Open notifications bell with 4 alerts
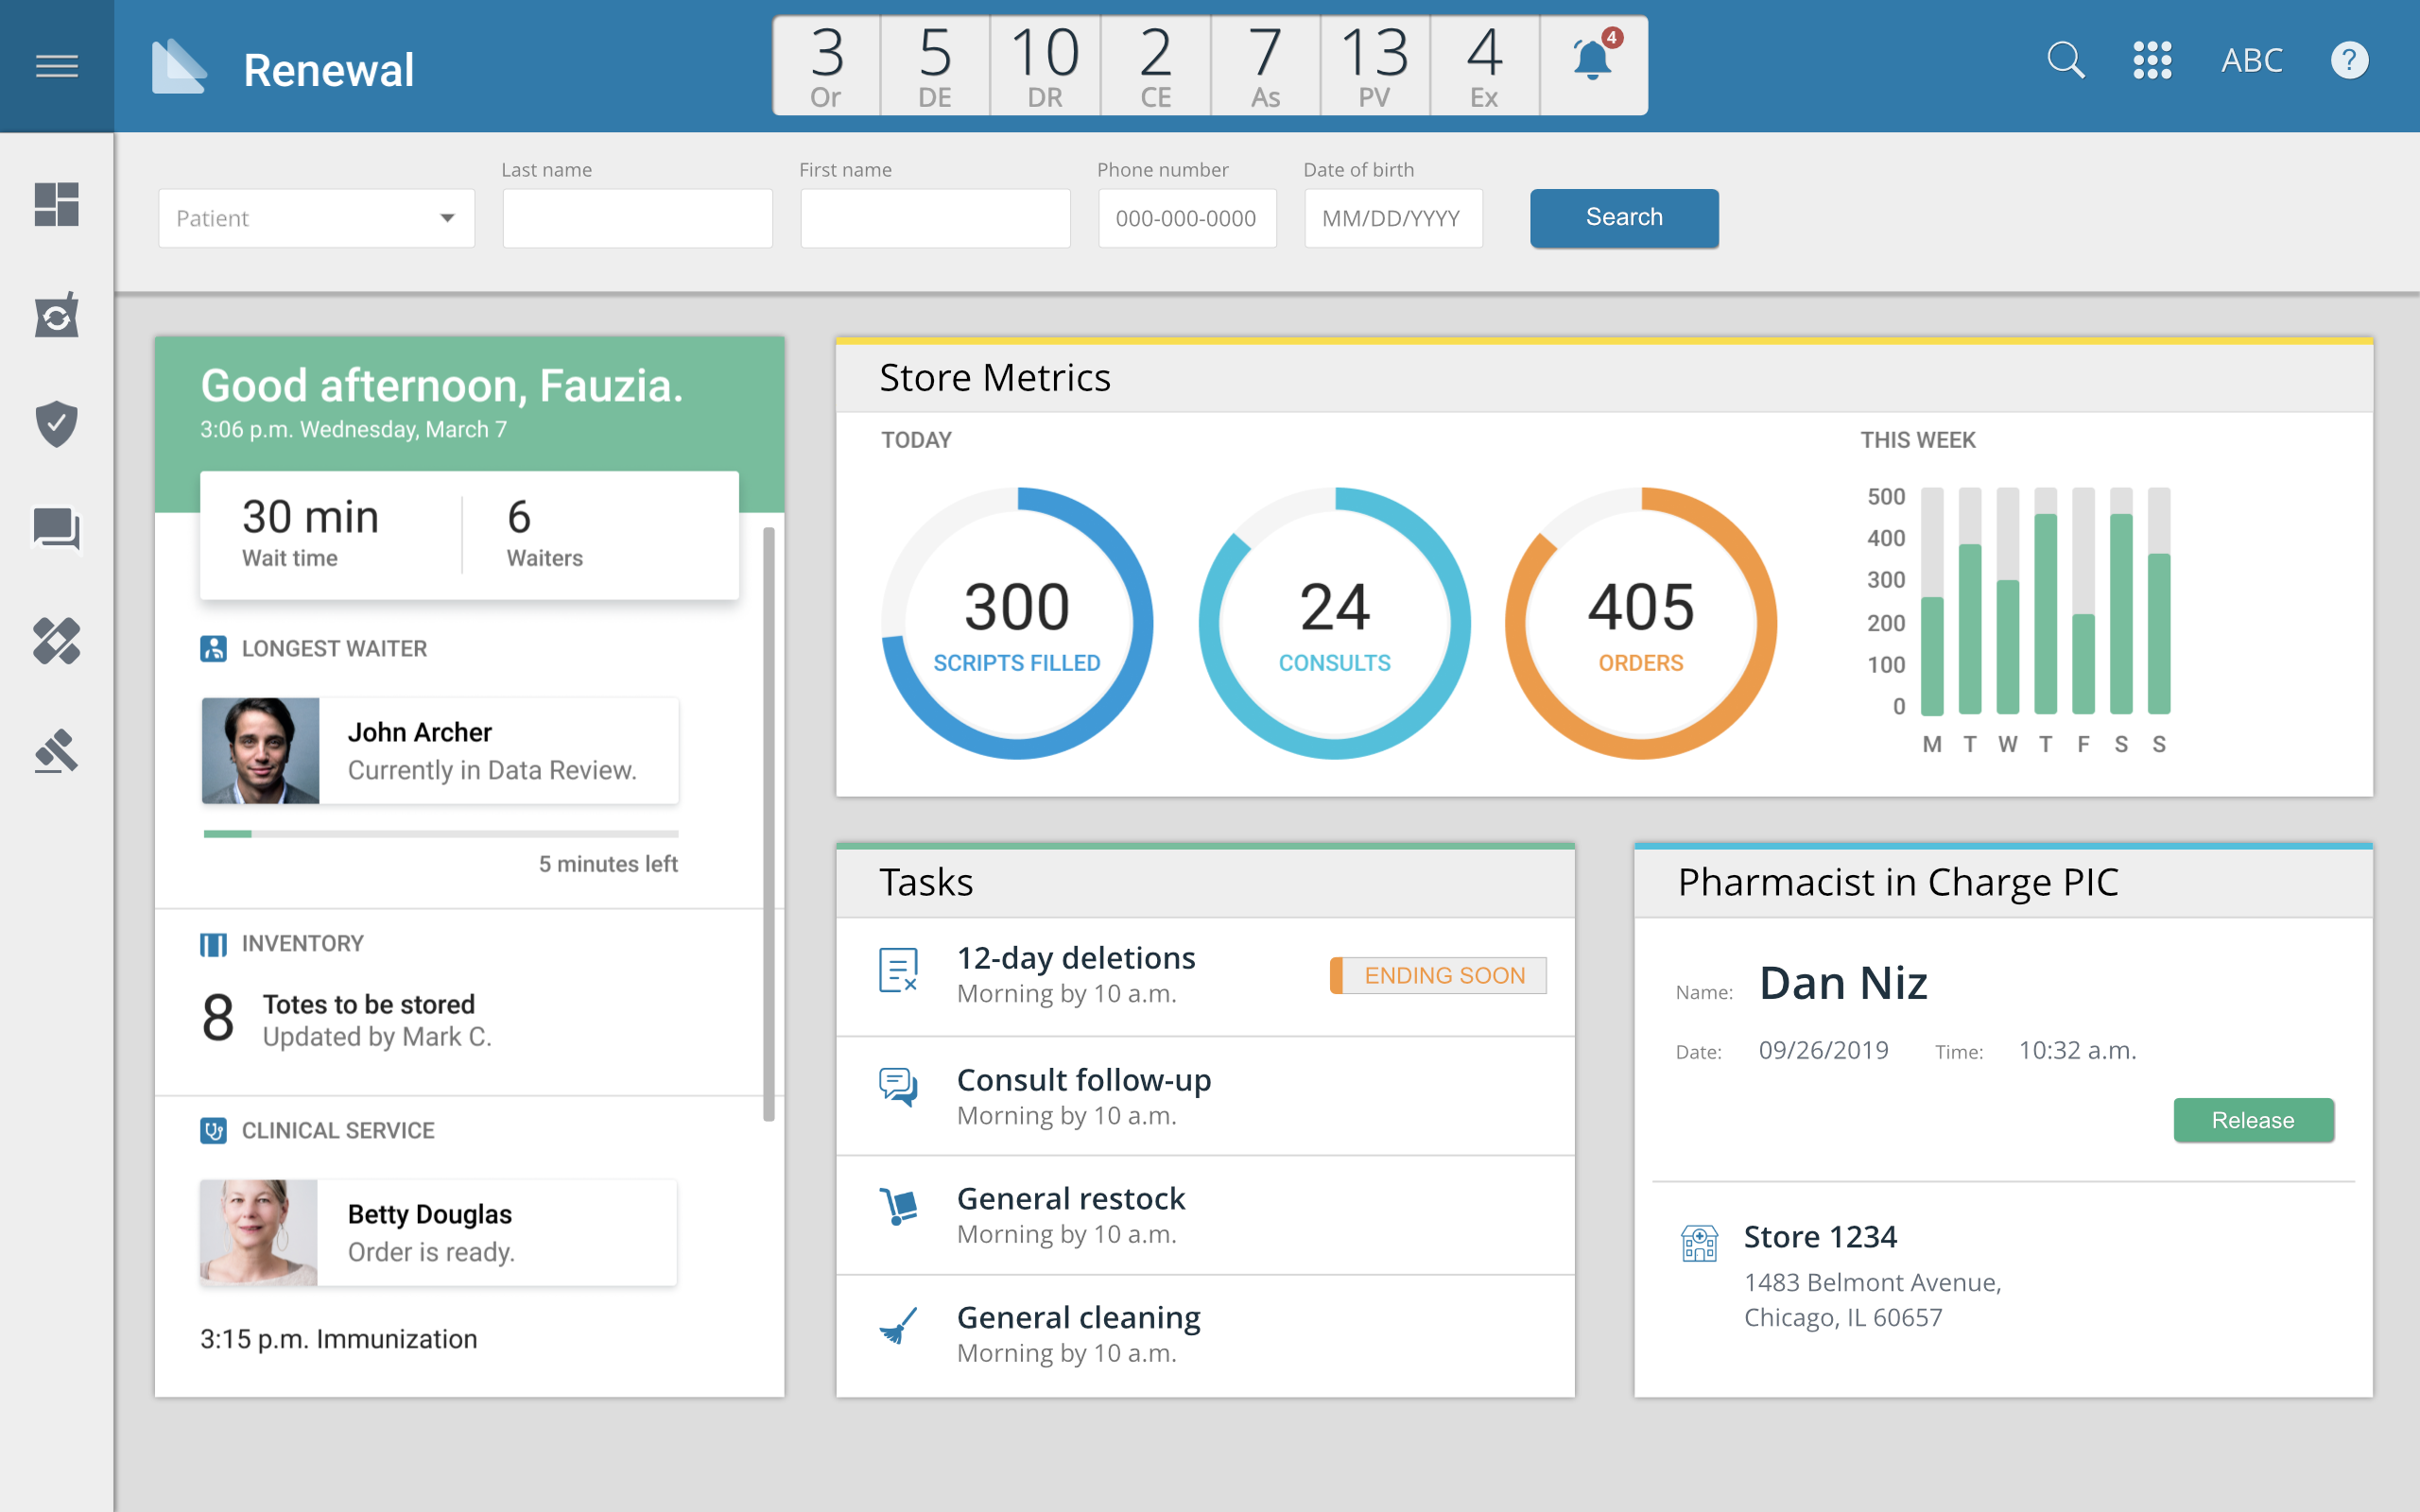This screenshot has width=2420, height=1512. point(1593,63)
